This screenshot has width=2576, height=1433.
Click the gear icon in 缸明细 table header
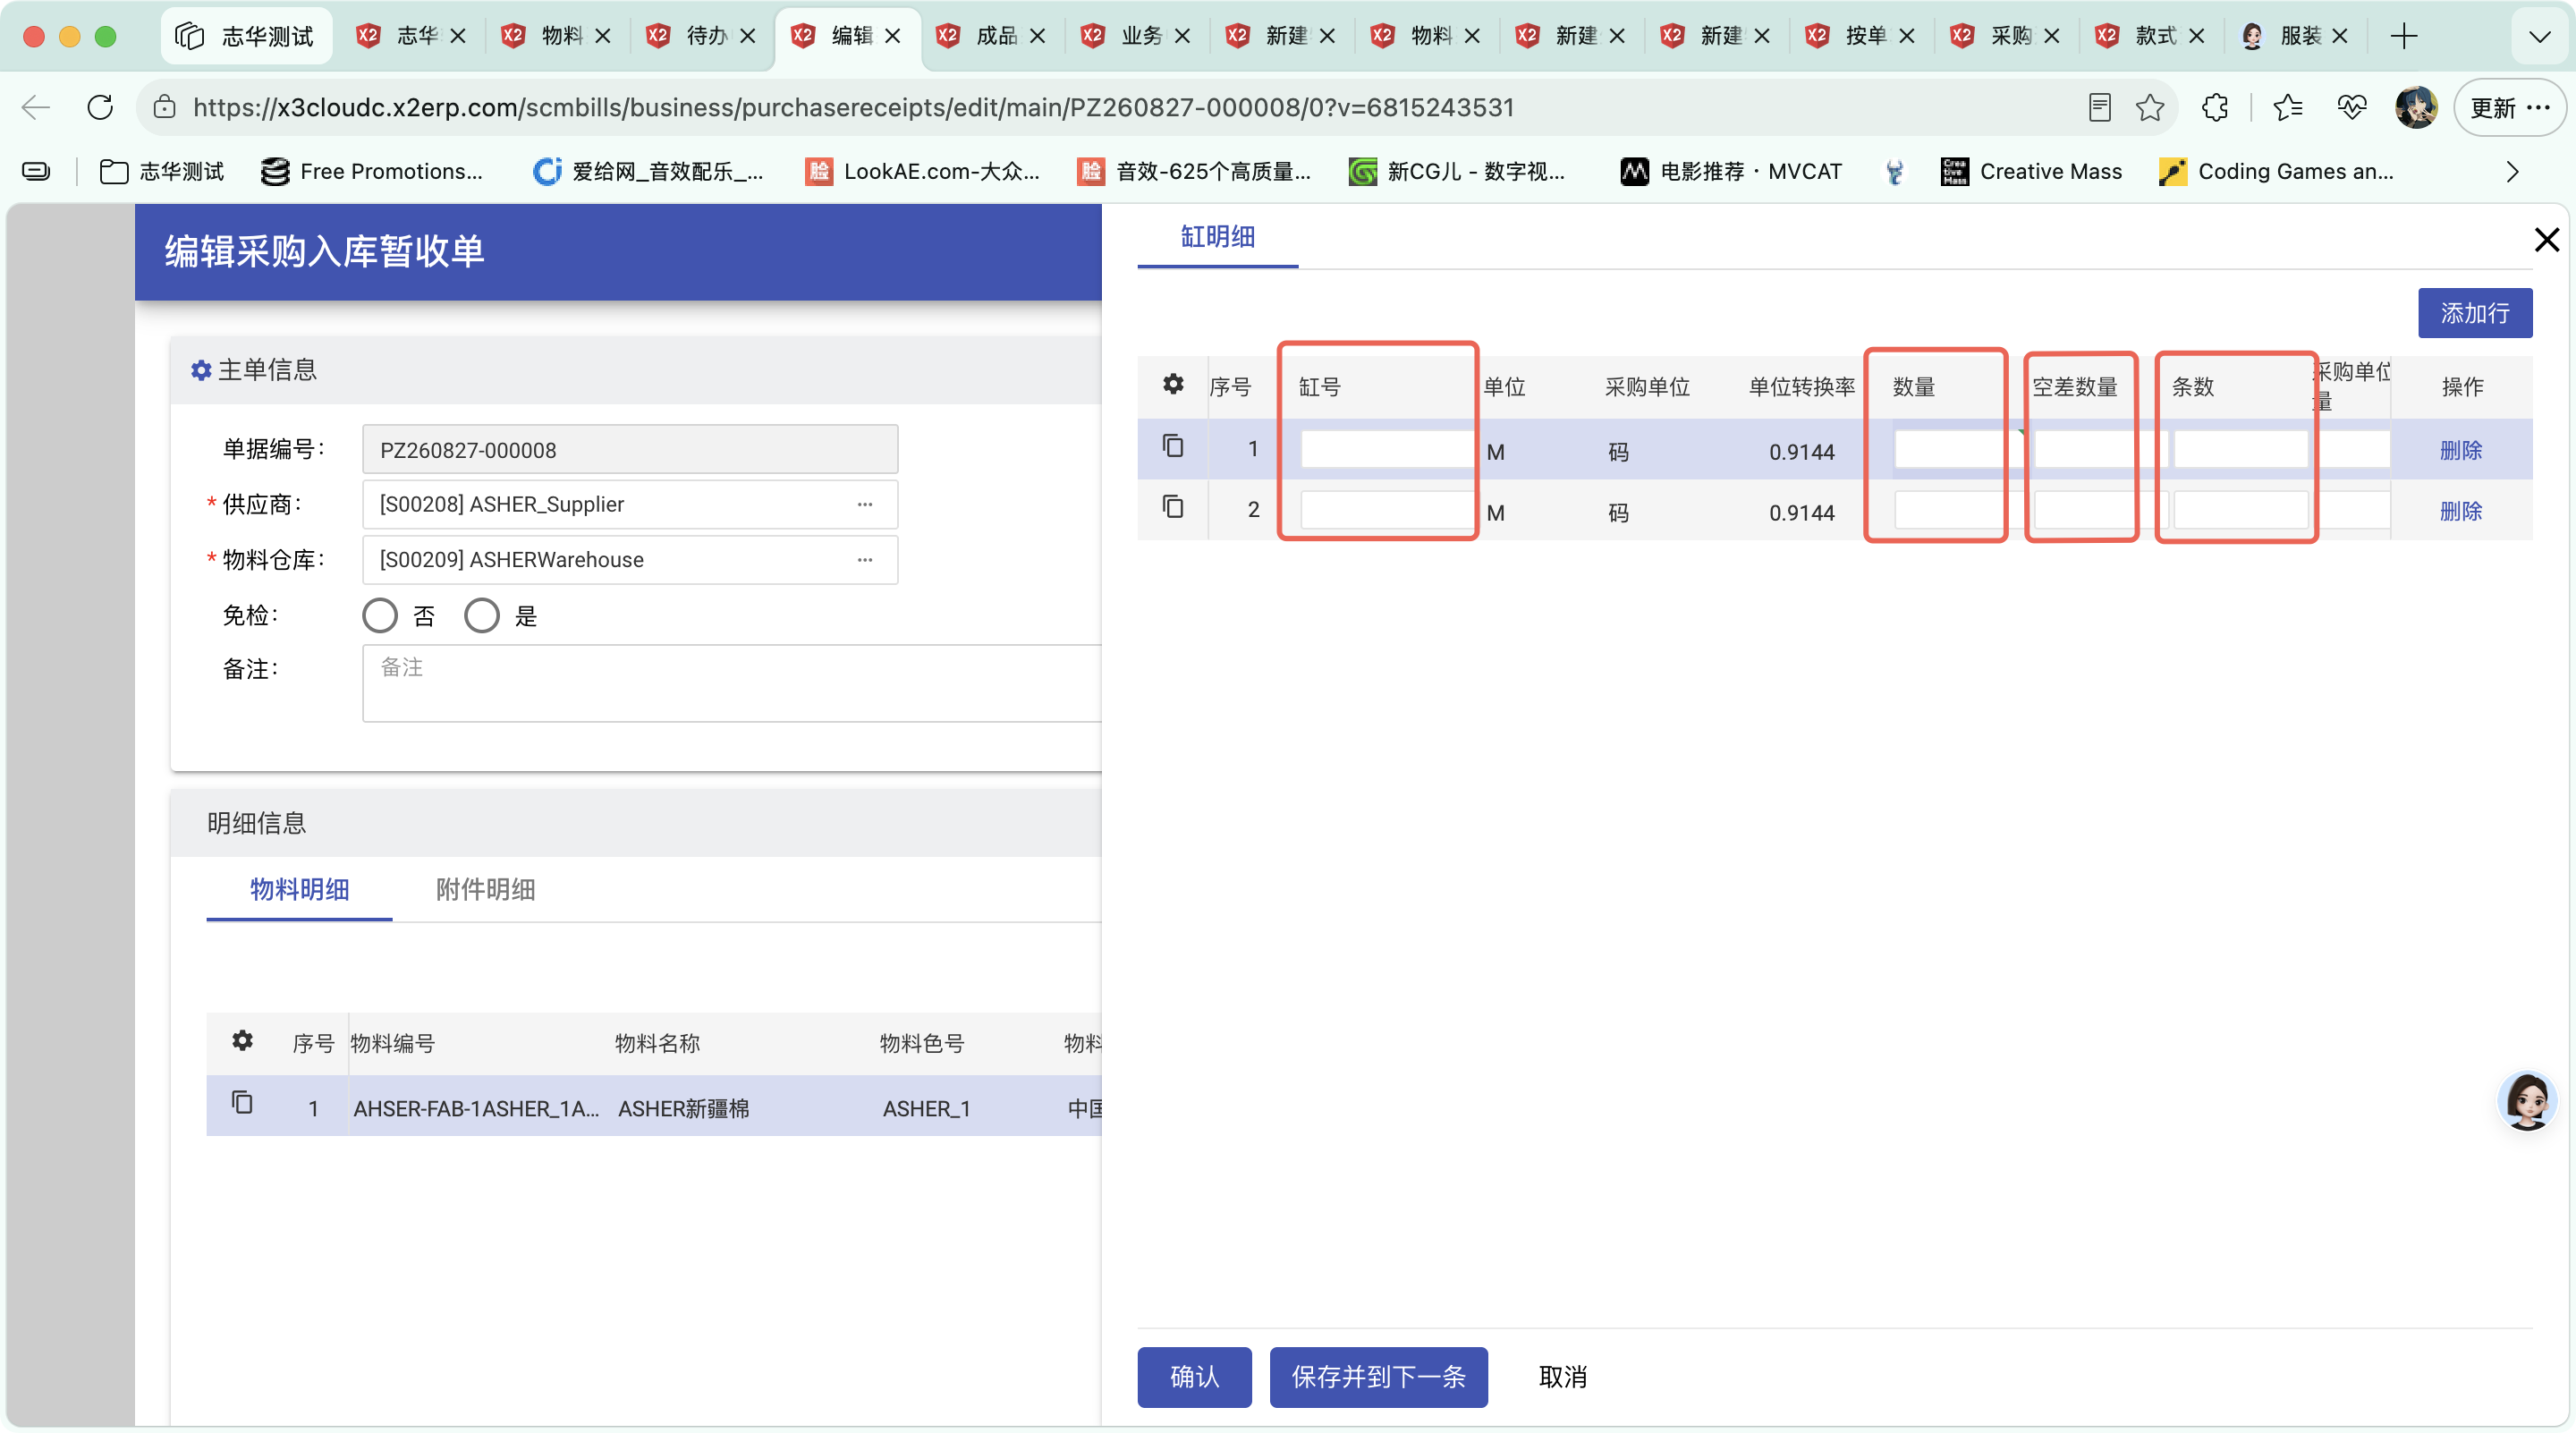pyautogui.click(x=1173, y=384)
